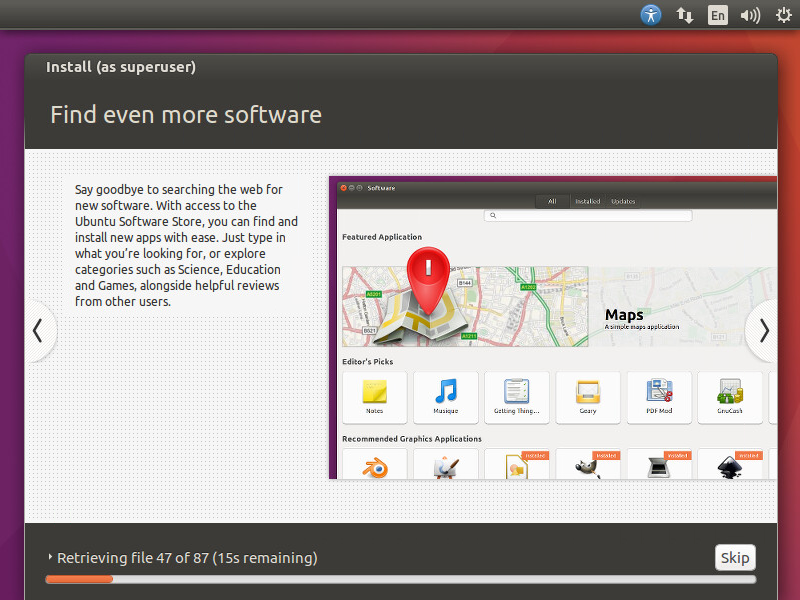Go back to the previous installer slide

pyautogui.click(x=38, y=331)
